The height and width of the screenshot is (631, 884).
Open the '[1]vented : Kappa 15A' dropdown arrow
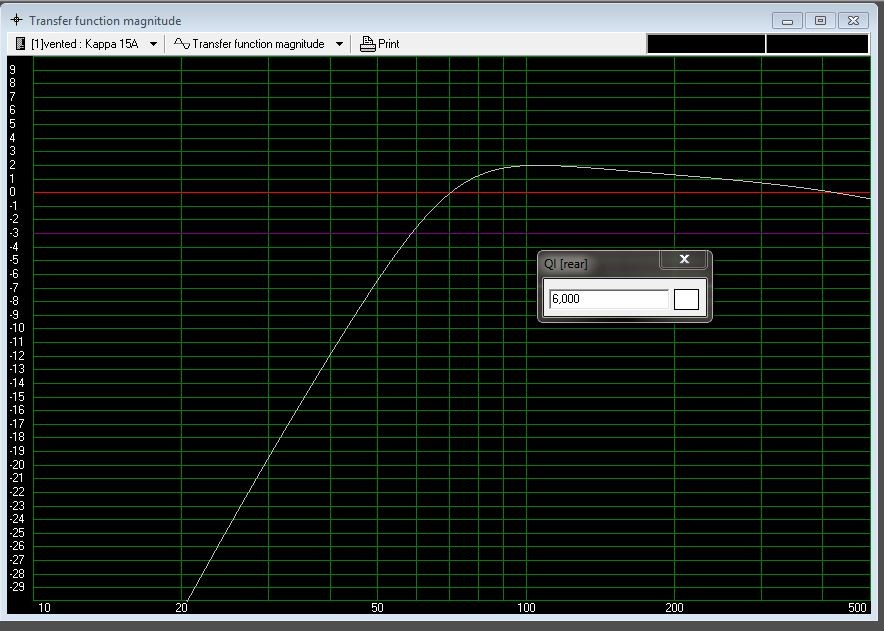pyautogui.click(x=153, y=44)
